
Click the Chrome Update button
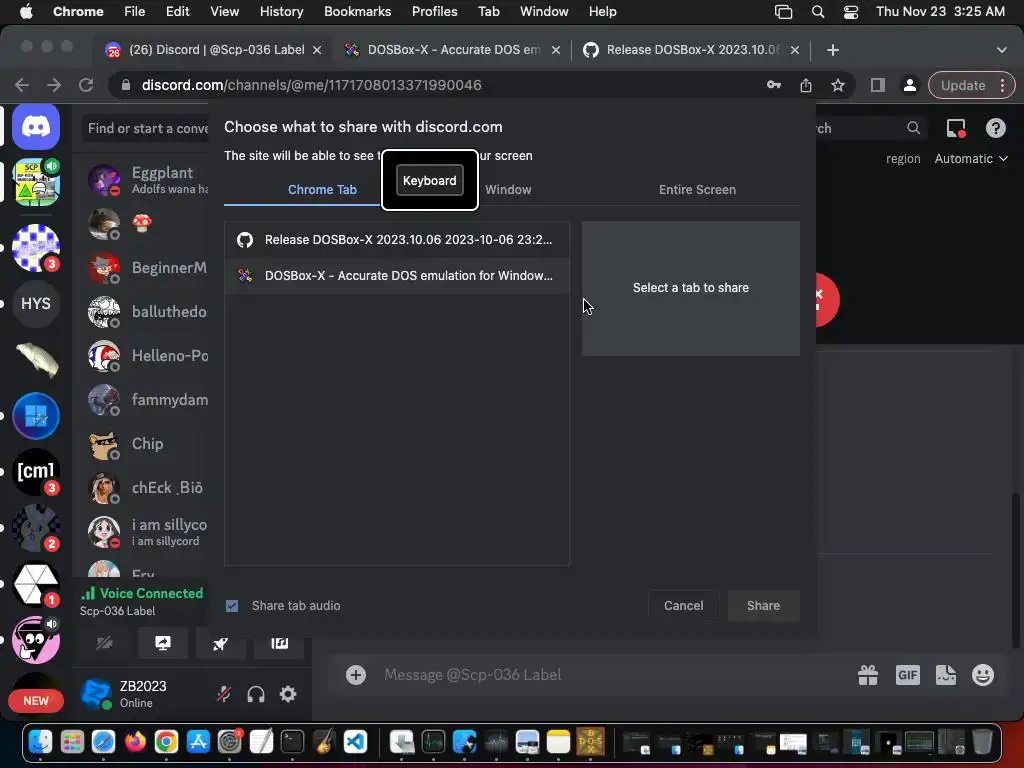(x=963, y=85)
